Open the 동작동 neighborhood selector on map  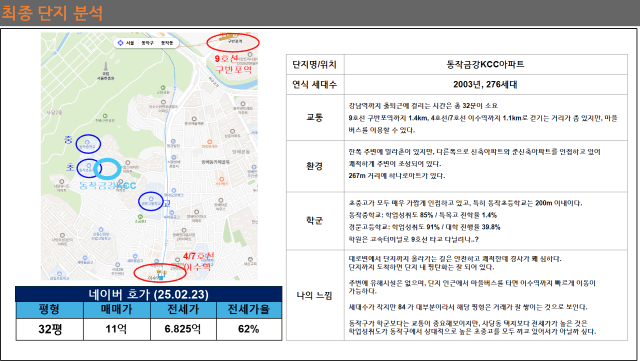coord(167,42)
